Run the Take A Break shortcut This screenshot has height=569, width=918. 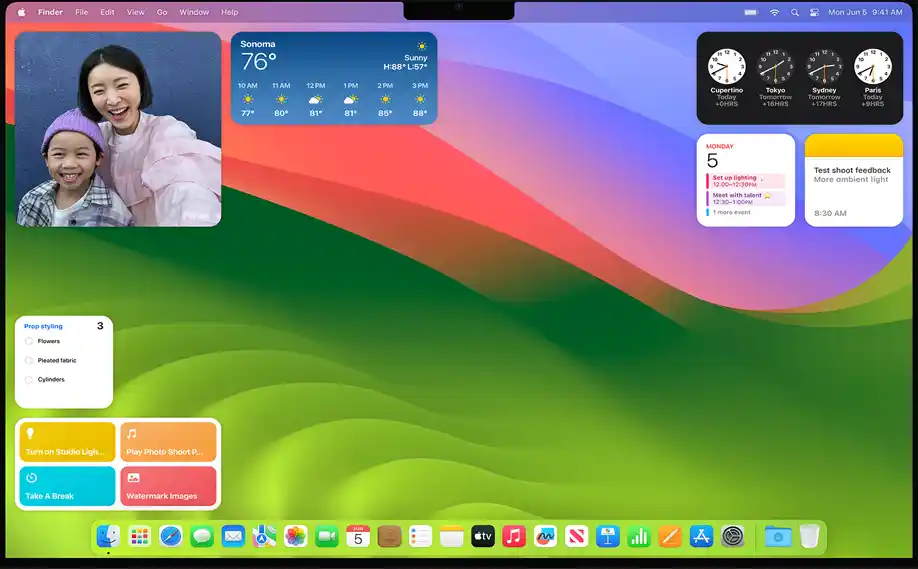coord(67,486)
